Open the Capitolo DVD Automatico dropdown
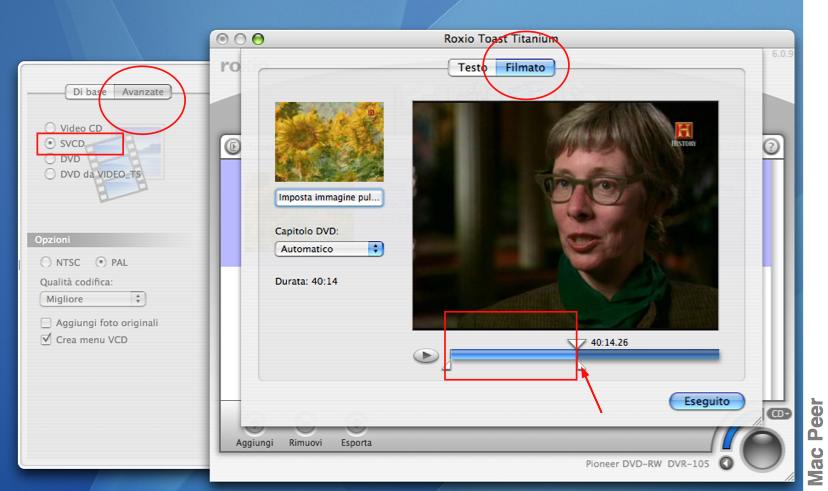Screen dimensions: 828x491 click(329, 249)
